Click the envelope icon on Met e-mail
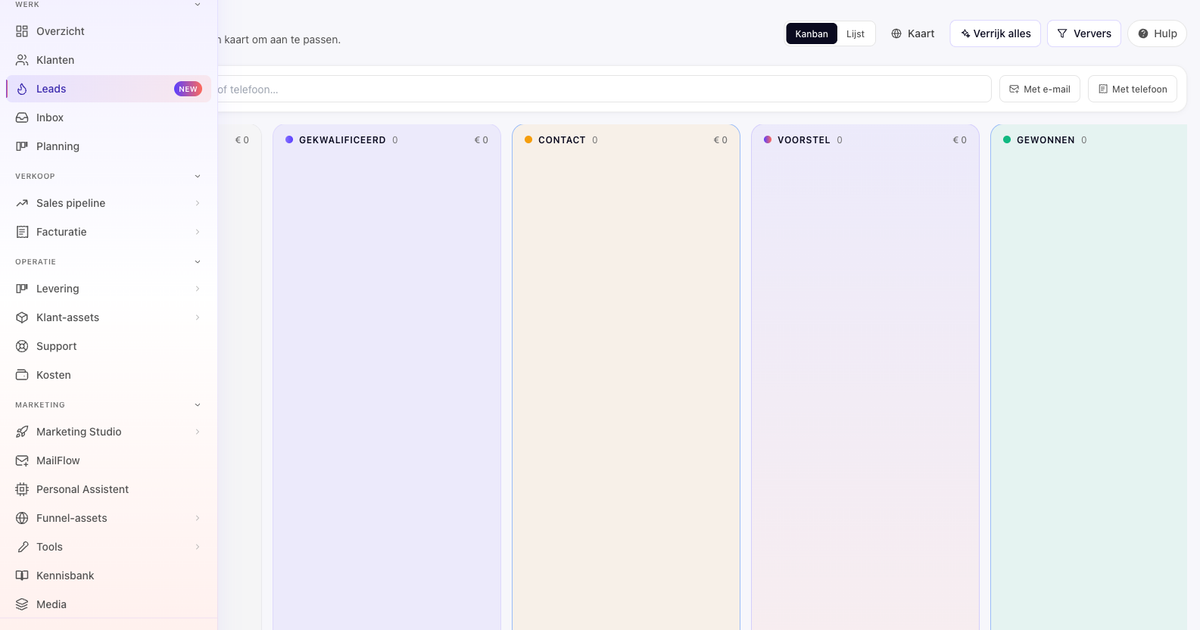This screenshot has width=1200, height=630. click(x=1014, y=89)
